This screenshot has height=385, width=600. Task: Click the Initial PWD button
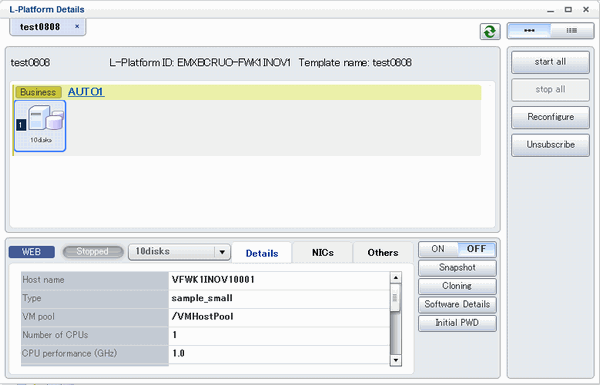click(x=457, y=323)
